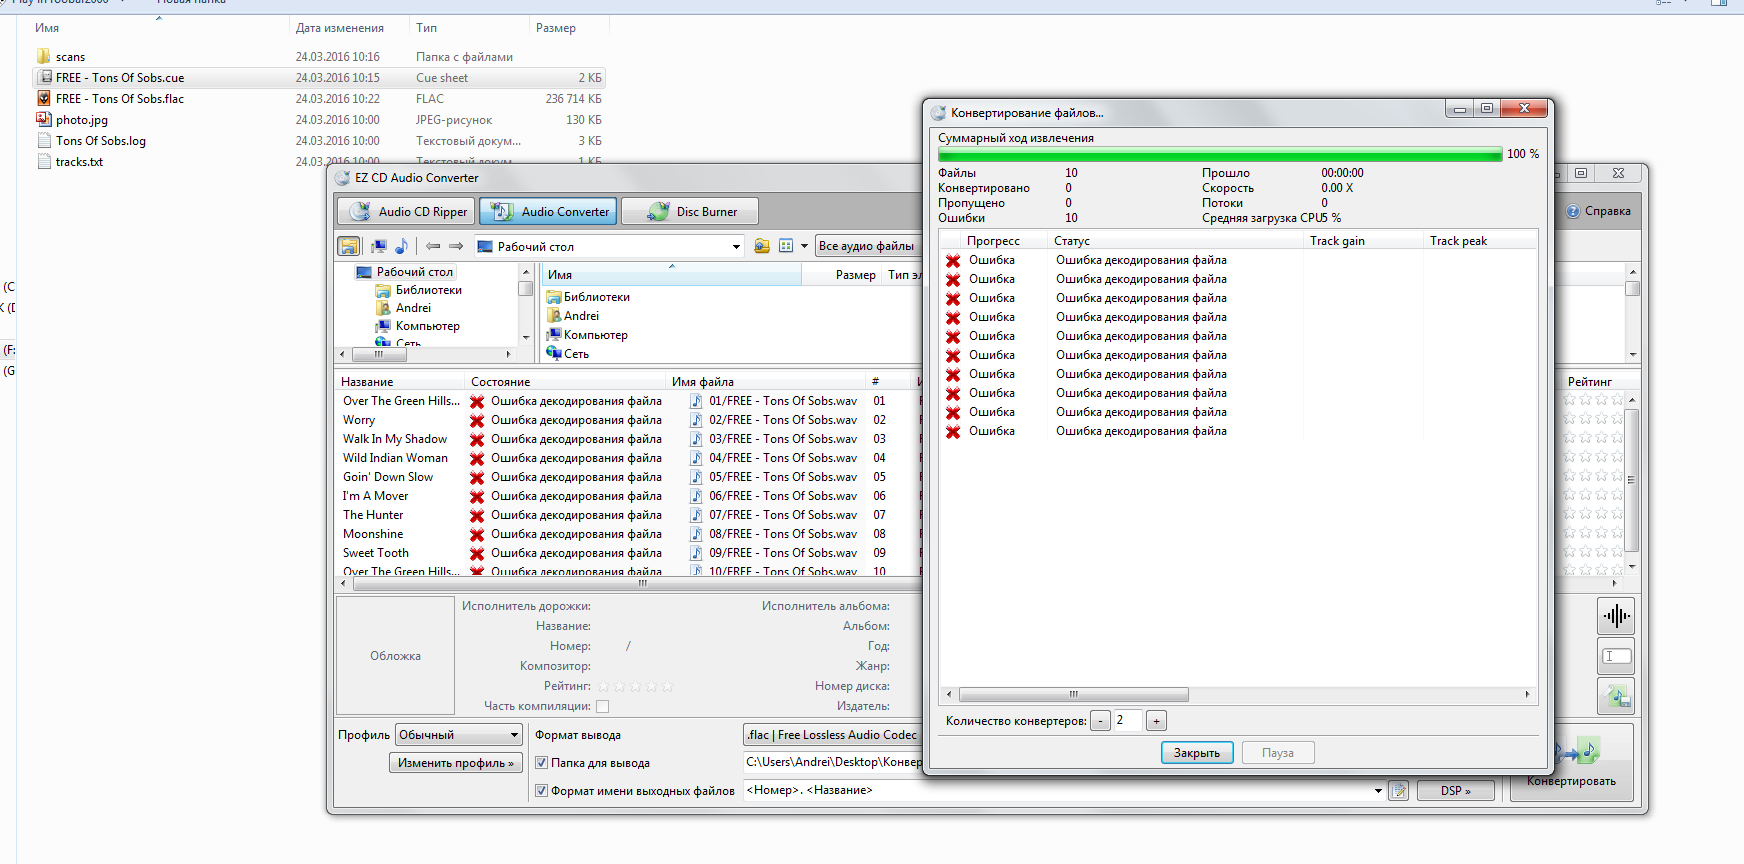Open the .flac output format dropdown

coord(832,735)
